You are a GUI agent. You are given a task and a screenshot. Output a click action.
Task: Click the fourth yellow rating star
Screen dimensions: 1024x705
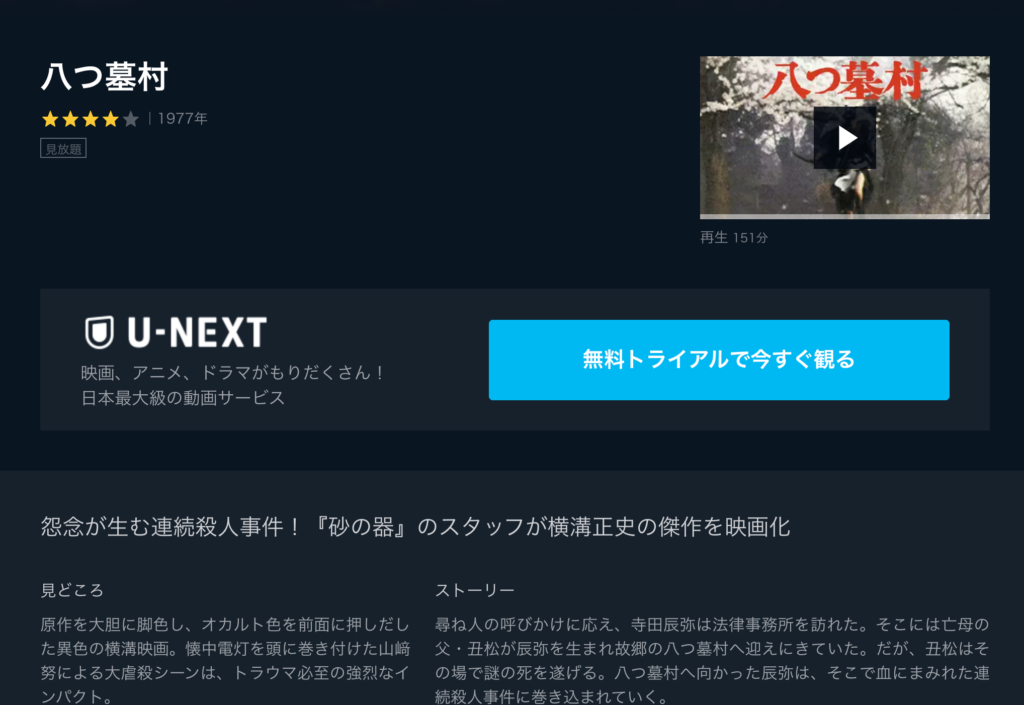tap(111, 119)
